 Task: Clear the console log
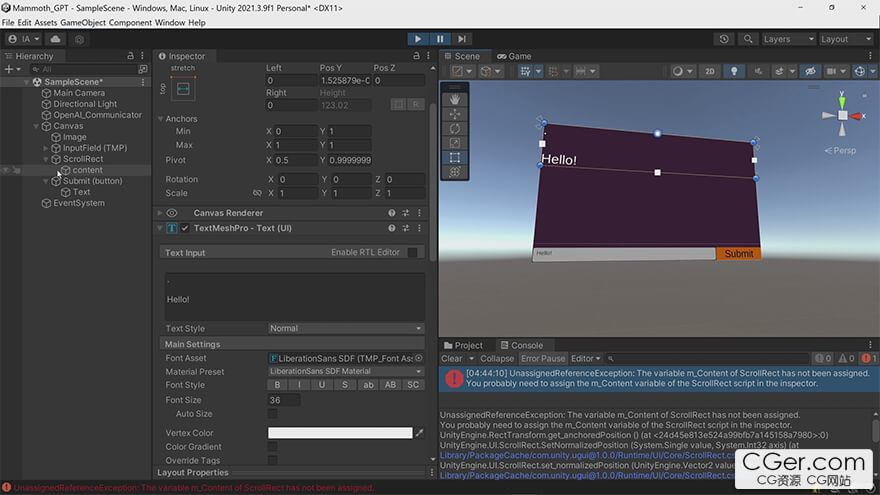(x=452, y=358)
